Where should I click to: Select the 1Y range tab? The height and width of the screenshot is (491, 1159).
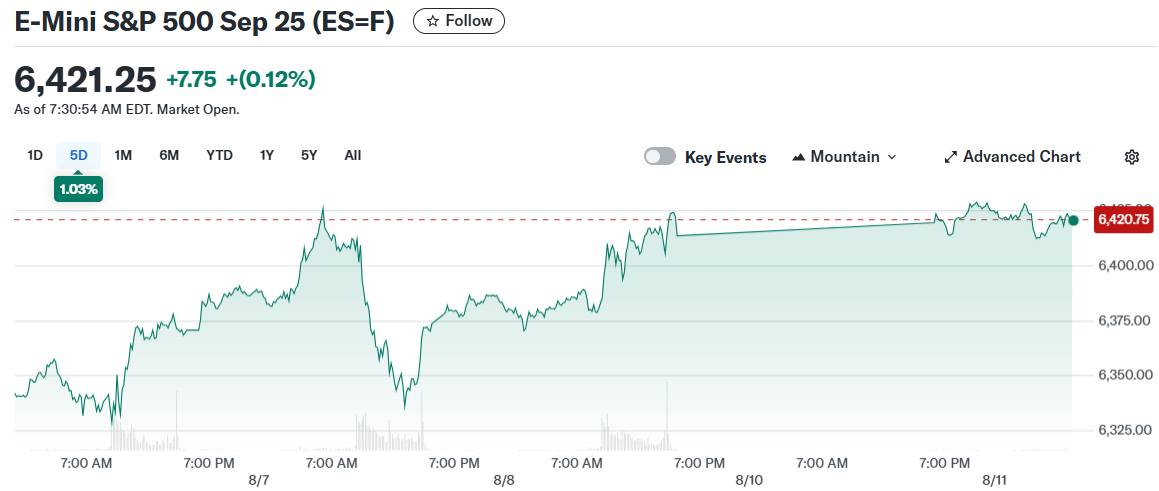coord(267,155)
